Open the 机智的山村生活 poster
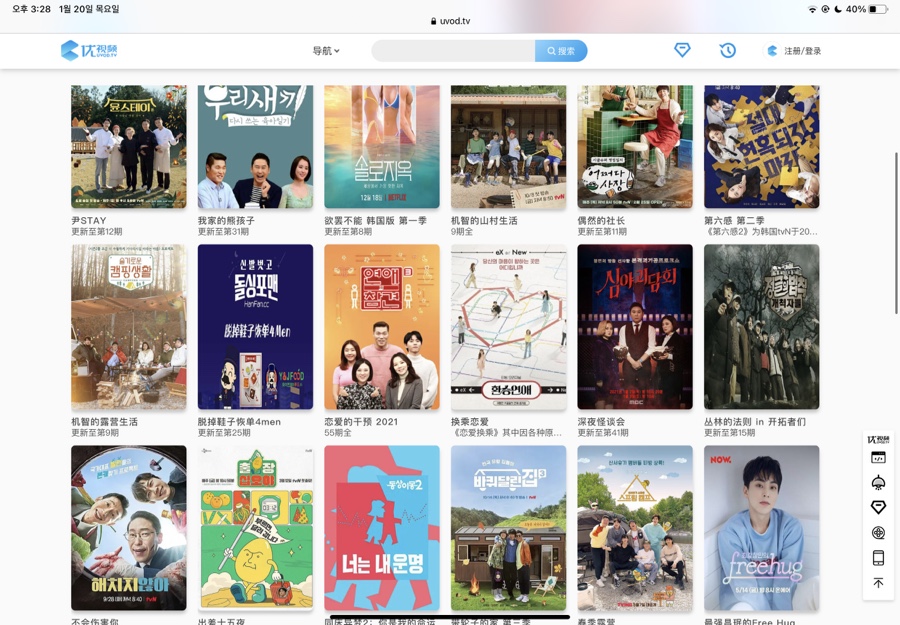The height and width of the screenshot is (625, 900). [509, 146]
